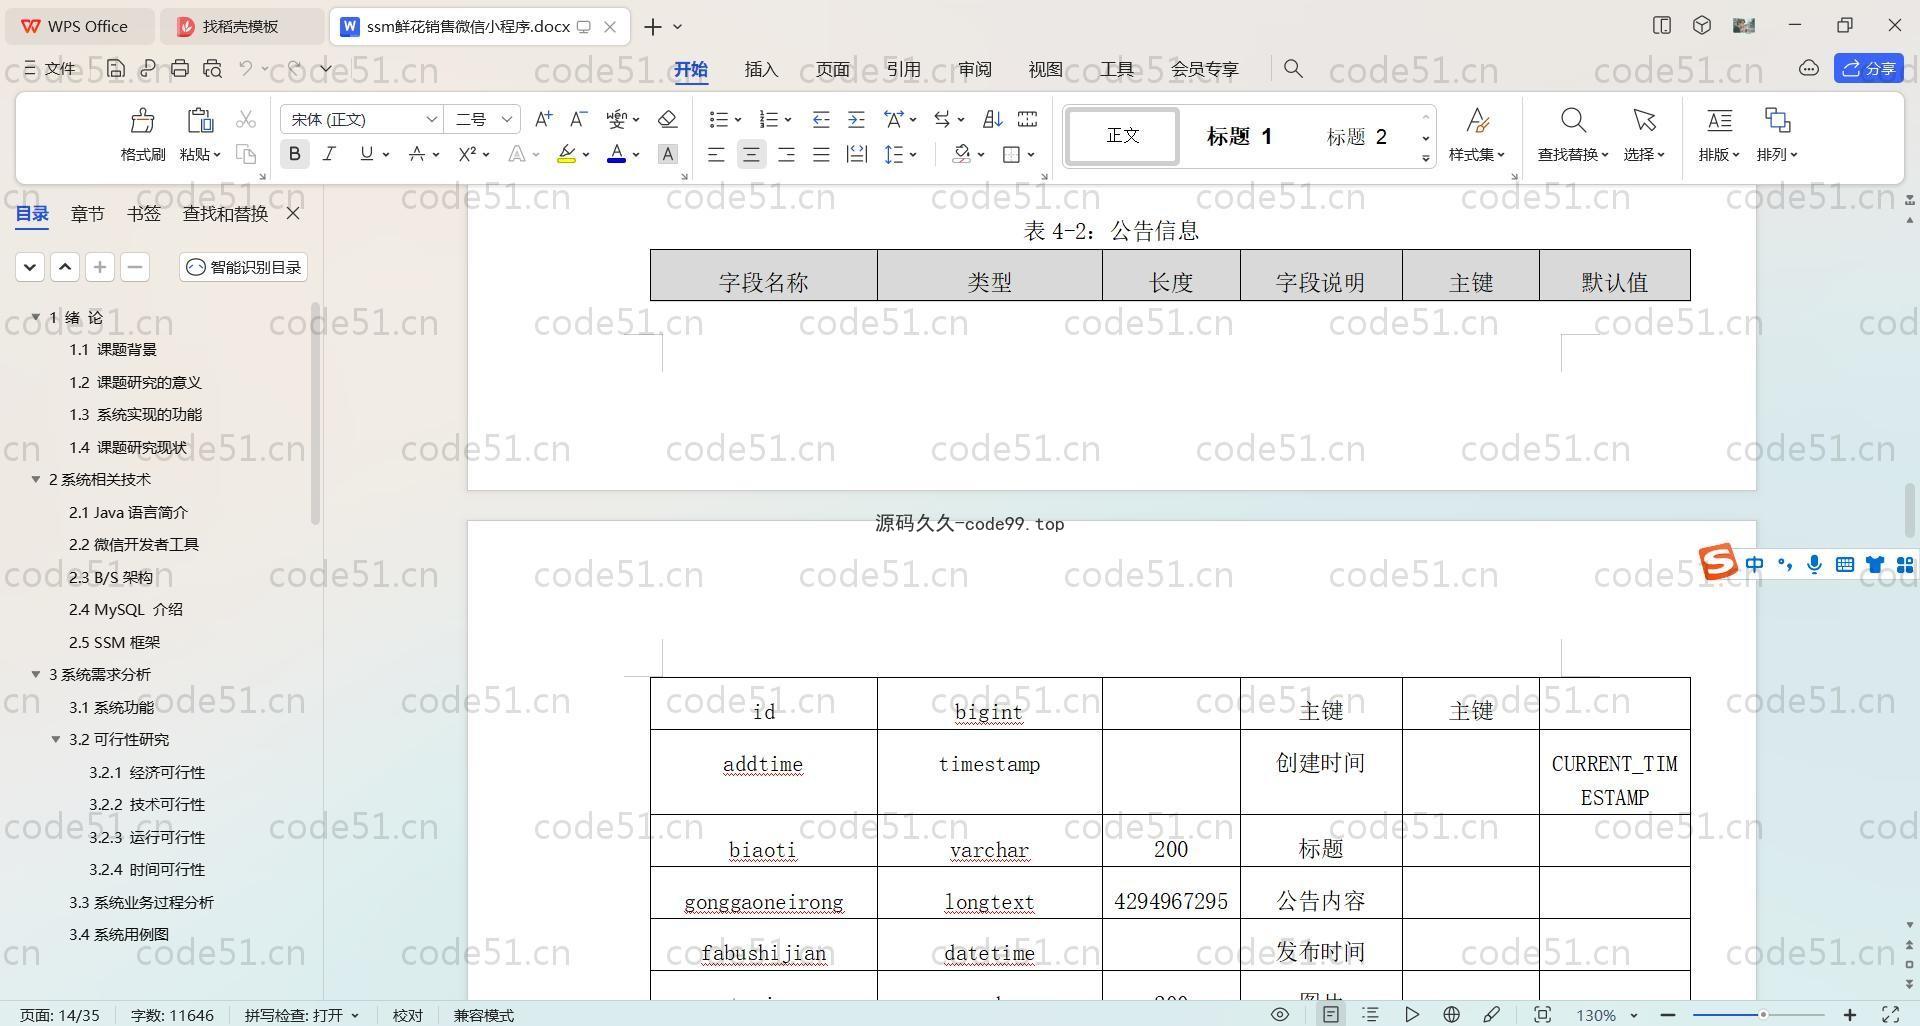Viewport: 1920px width, 1026px height.
Task: Go to outline entry '3.3 系统业务过程分析'
Action: coord(141,902)
